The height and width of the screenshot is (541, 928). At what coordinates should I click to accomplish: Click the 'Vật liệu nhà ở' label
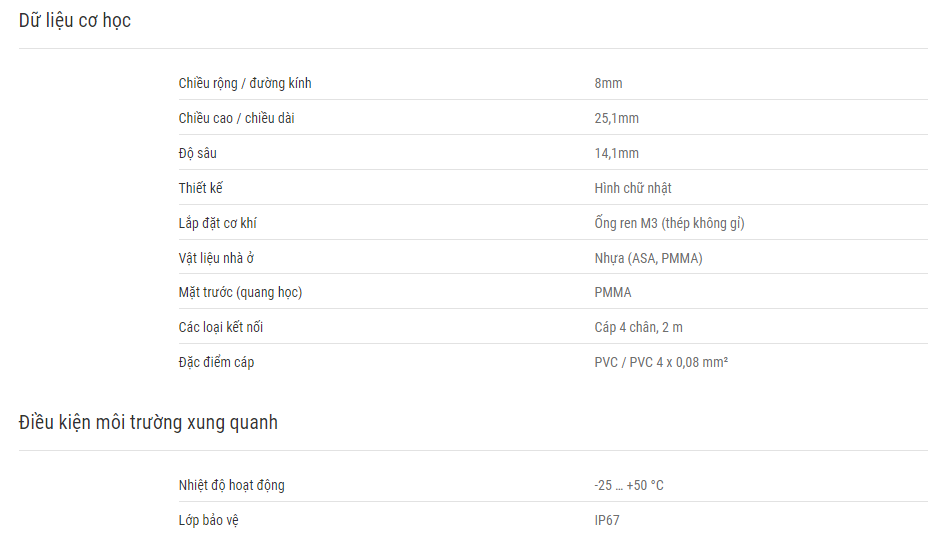click(217, 258)
